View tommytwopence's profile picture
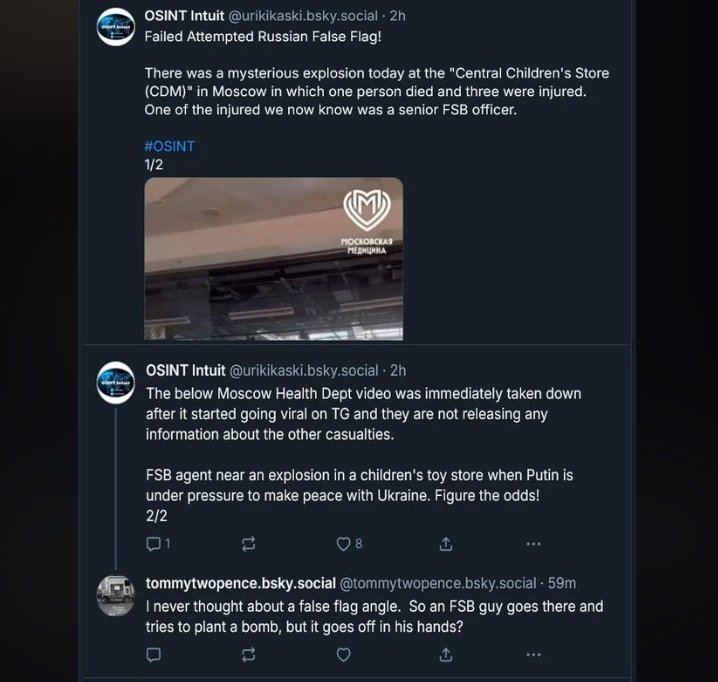Viewport: 718px width, 682px height. pos(116,595)
